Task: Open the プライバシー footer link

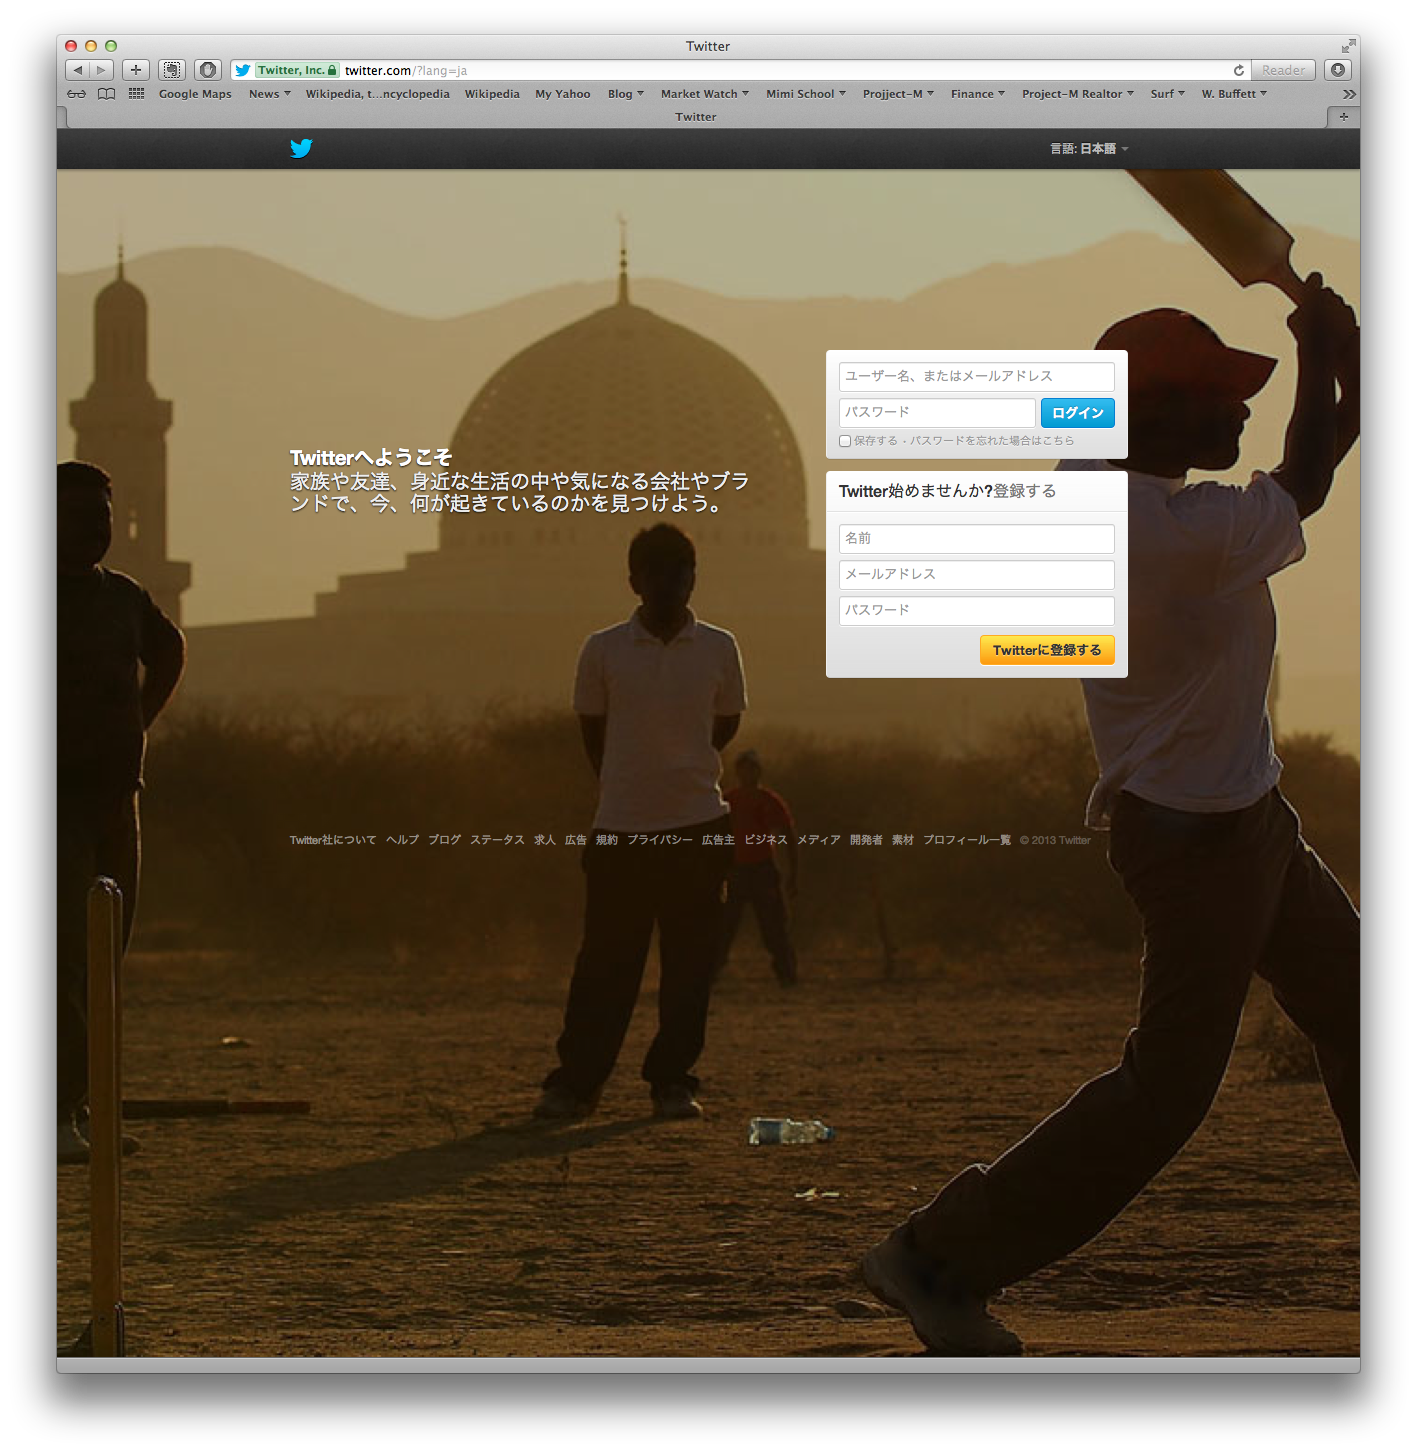Action: tap(660, 840)
